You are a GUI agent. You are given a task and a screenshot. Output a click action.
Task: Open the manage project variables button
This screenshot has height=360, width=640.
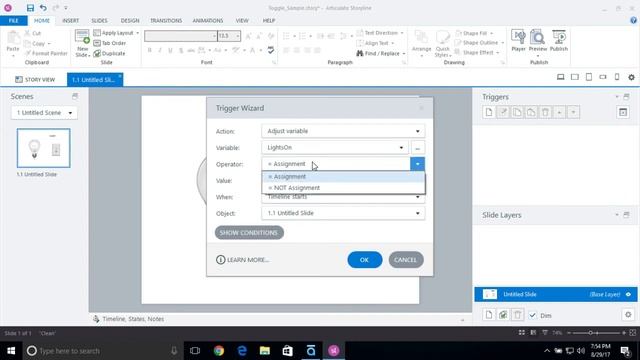click(623, 112)
